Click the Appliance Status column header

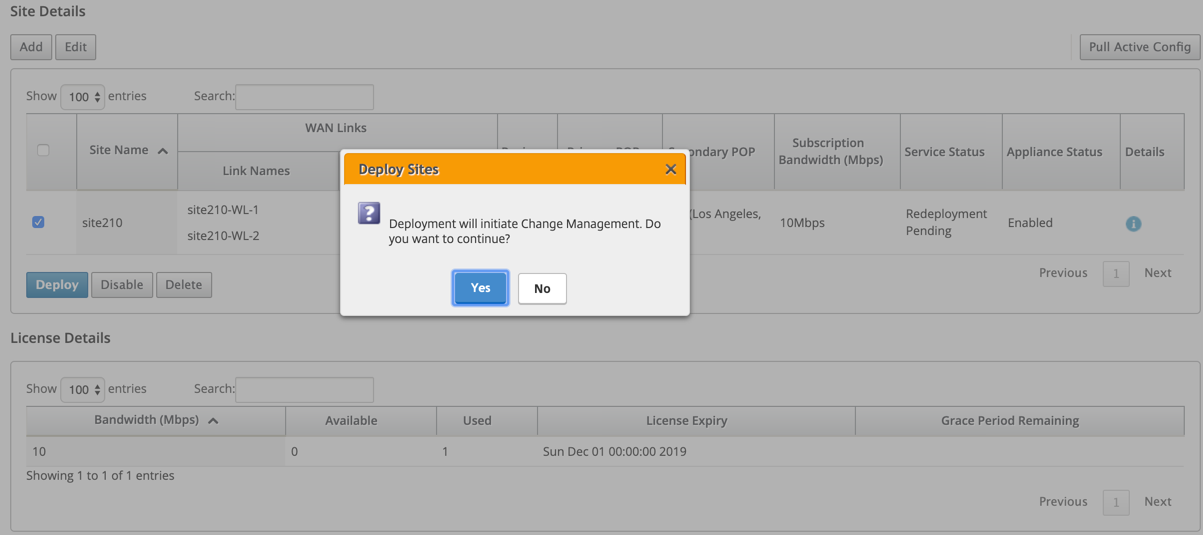click(1061, 151)
